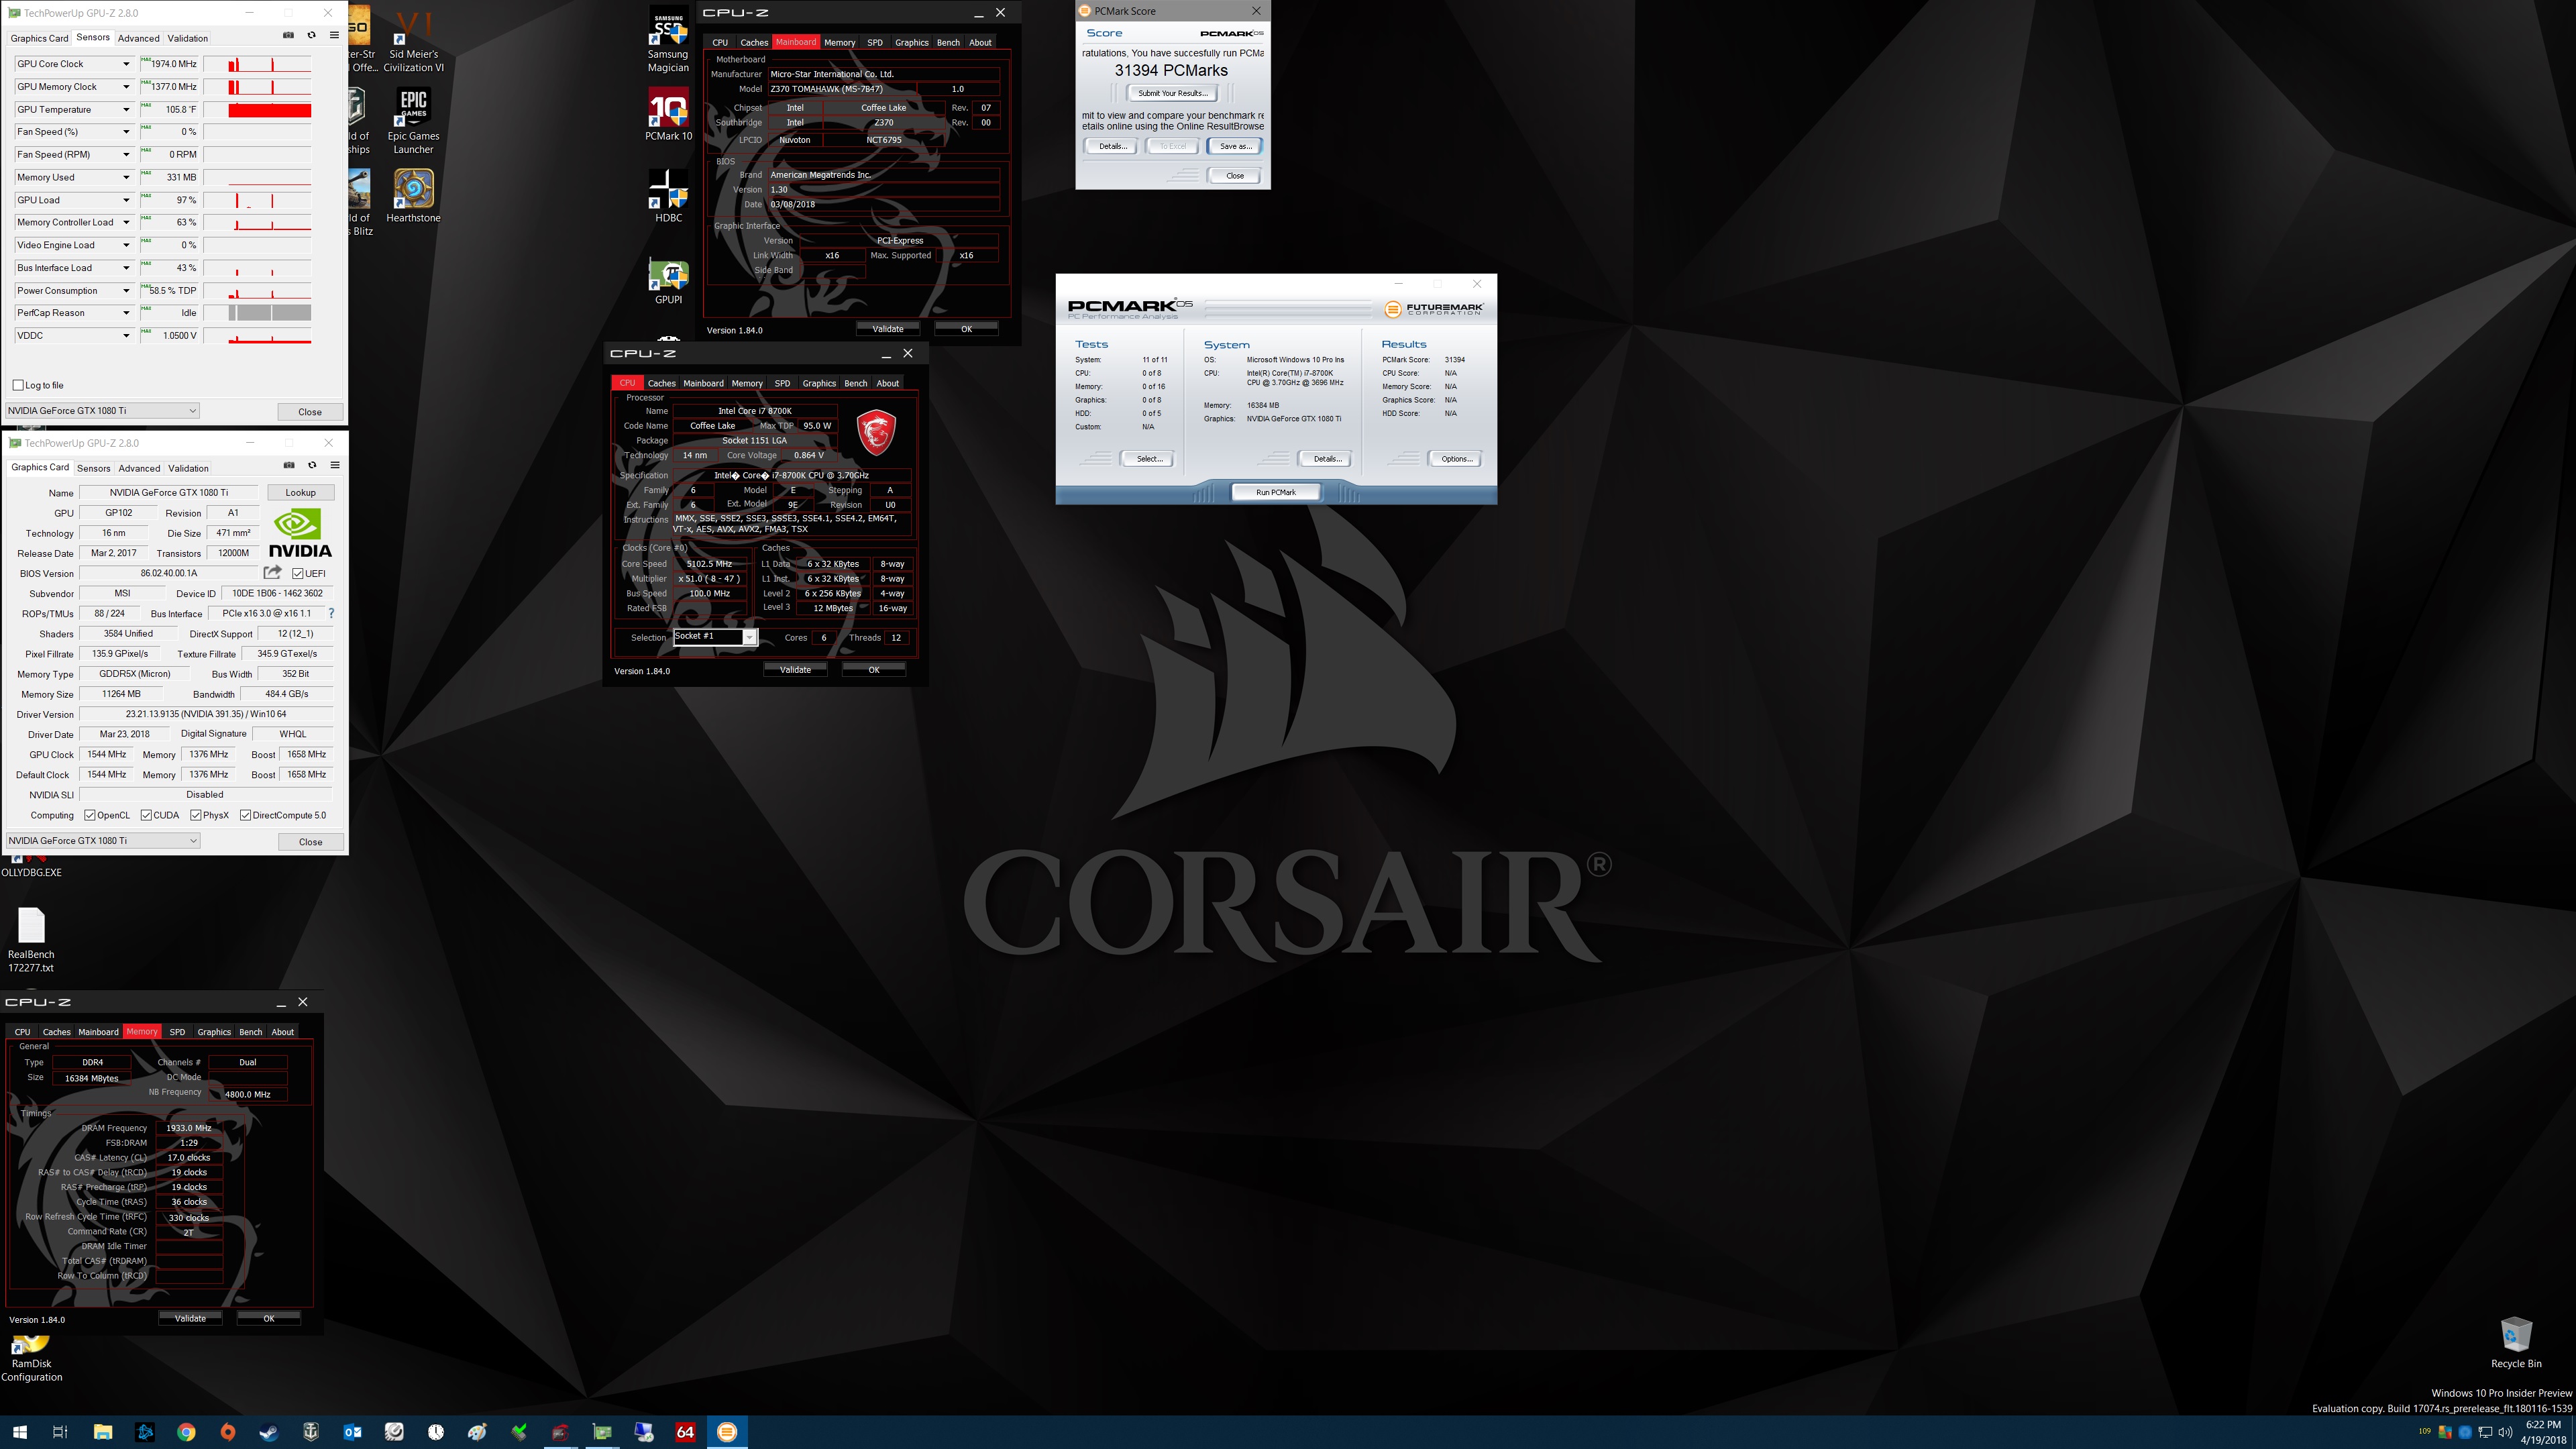Screen dimensions: 2576x1449
Task: Open RealBench 172277.txt file
Action: (x=31, y=940)
